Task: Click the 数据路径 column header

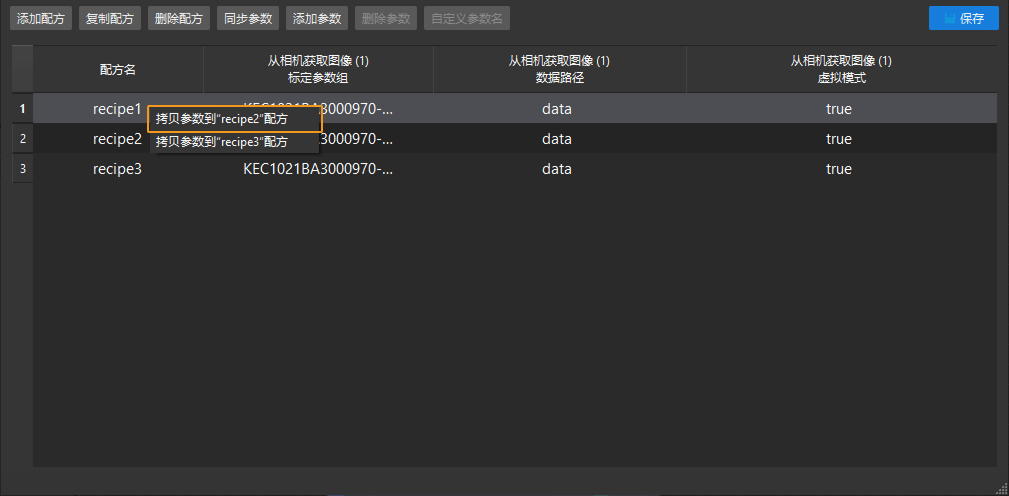Action: point(559,69)
